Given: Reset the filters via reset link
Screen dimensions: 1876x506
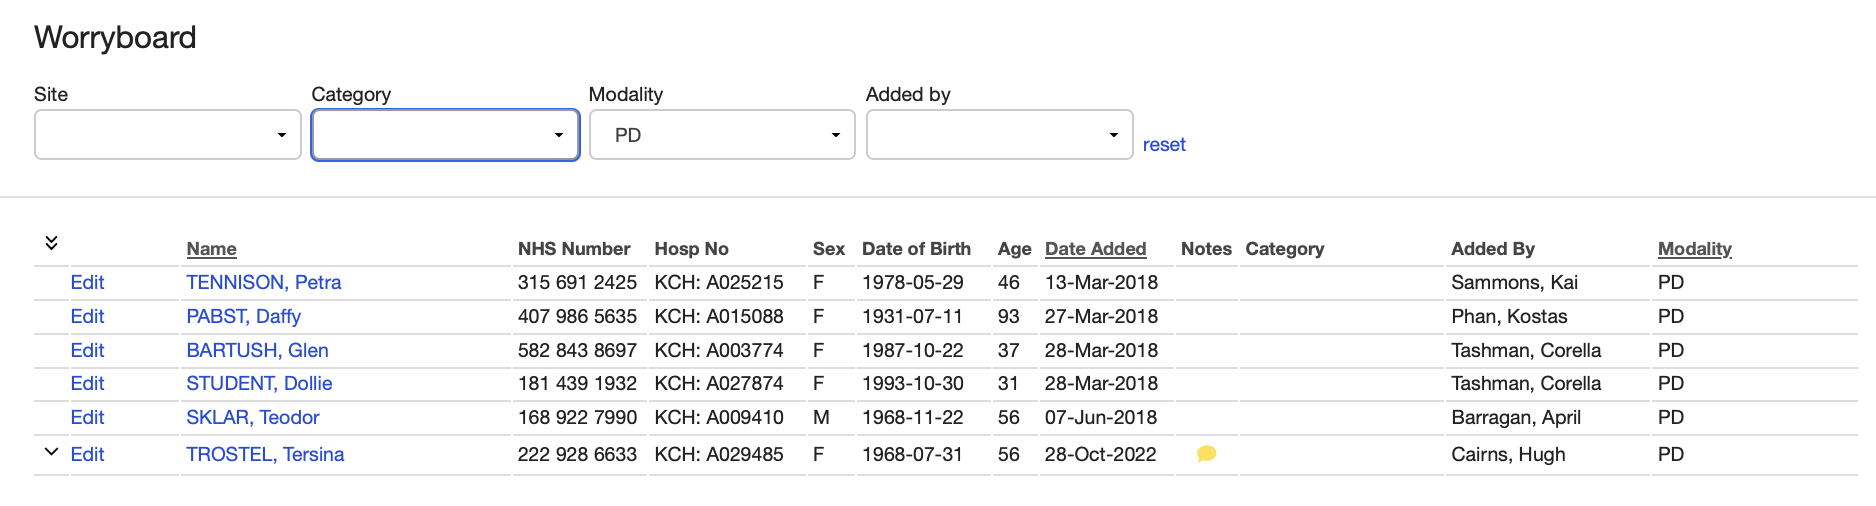Looking at the screenshot, I should pyautogui.click(x=1164, y=145).
